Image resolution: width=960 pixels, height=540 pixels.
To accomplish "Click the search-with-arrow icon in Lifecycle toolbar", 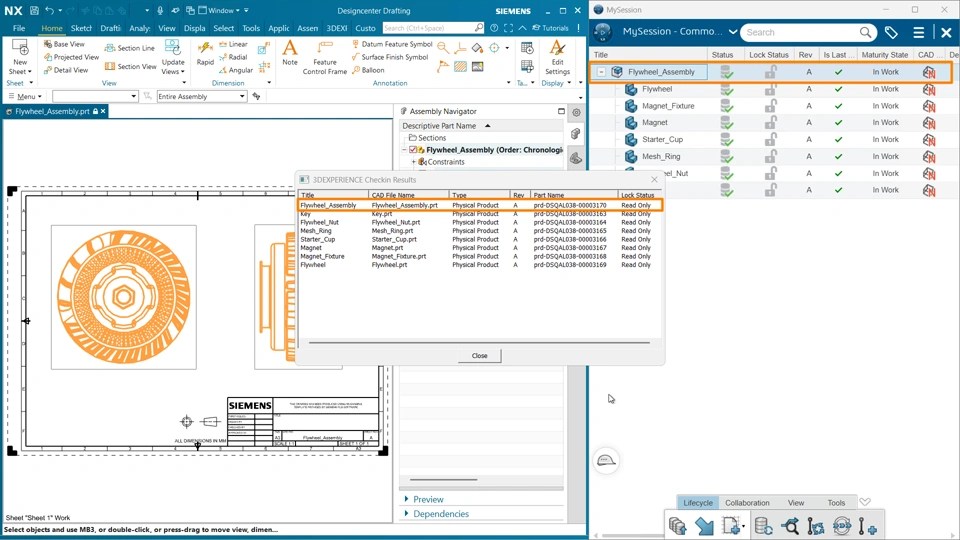I will coord(790,526).
